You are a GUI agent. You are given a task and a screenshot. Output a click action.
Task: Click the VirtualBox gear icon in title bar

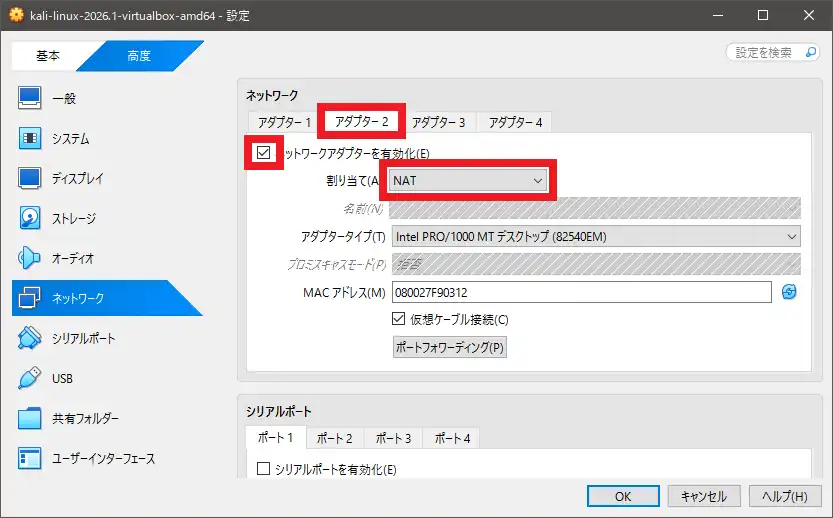[x=16, y=15]
